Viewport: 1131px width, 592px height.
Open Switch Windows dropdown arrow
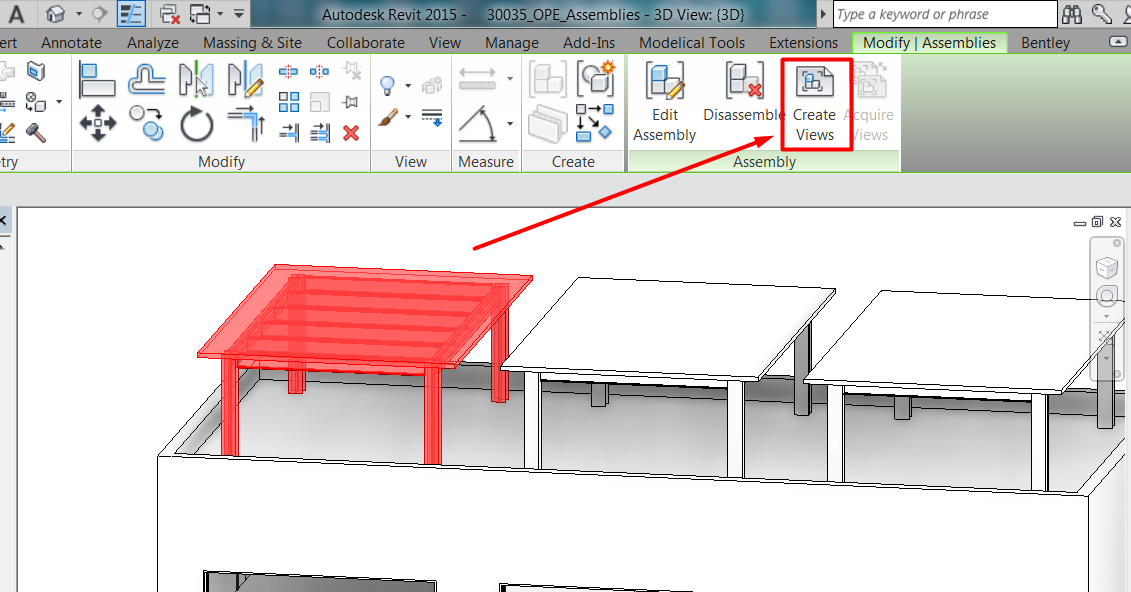[x=220, y=14]
